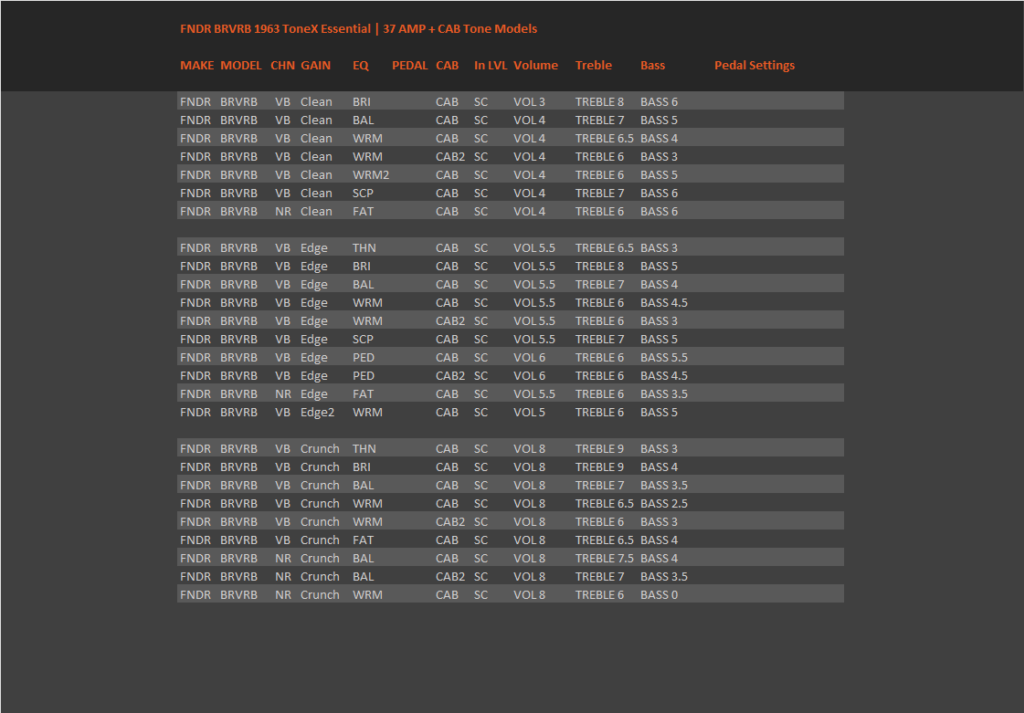Select the 'BASS 5.5' cell
The height and width of the screenshot is (713, 1024).
point(664,357)
